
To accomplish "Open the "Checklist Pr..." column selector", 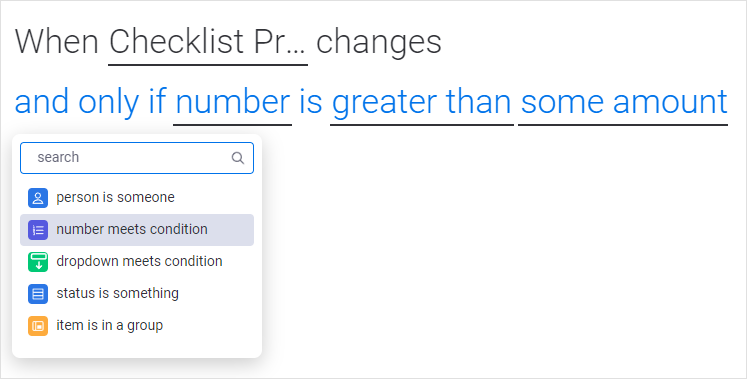I will [208, 43].
